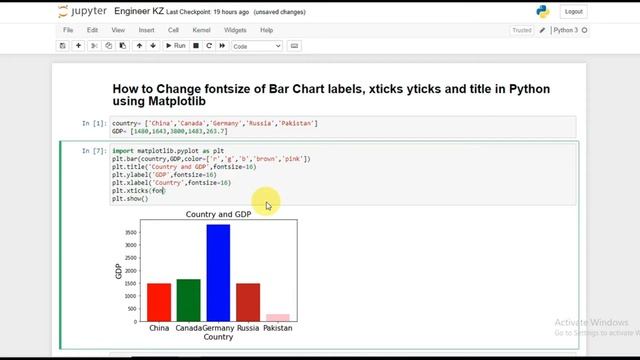Viewport: 640px width, 360px height.
Task: Click Last Checkpoint: 19 hours ago text
Action: pyautogui.click(x=207, y=12)
